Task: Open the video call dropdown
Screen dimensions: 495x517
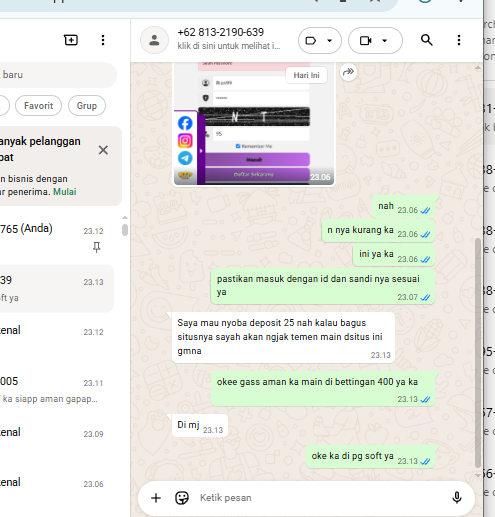Action: tap(375, 41)
